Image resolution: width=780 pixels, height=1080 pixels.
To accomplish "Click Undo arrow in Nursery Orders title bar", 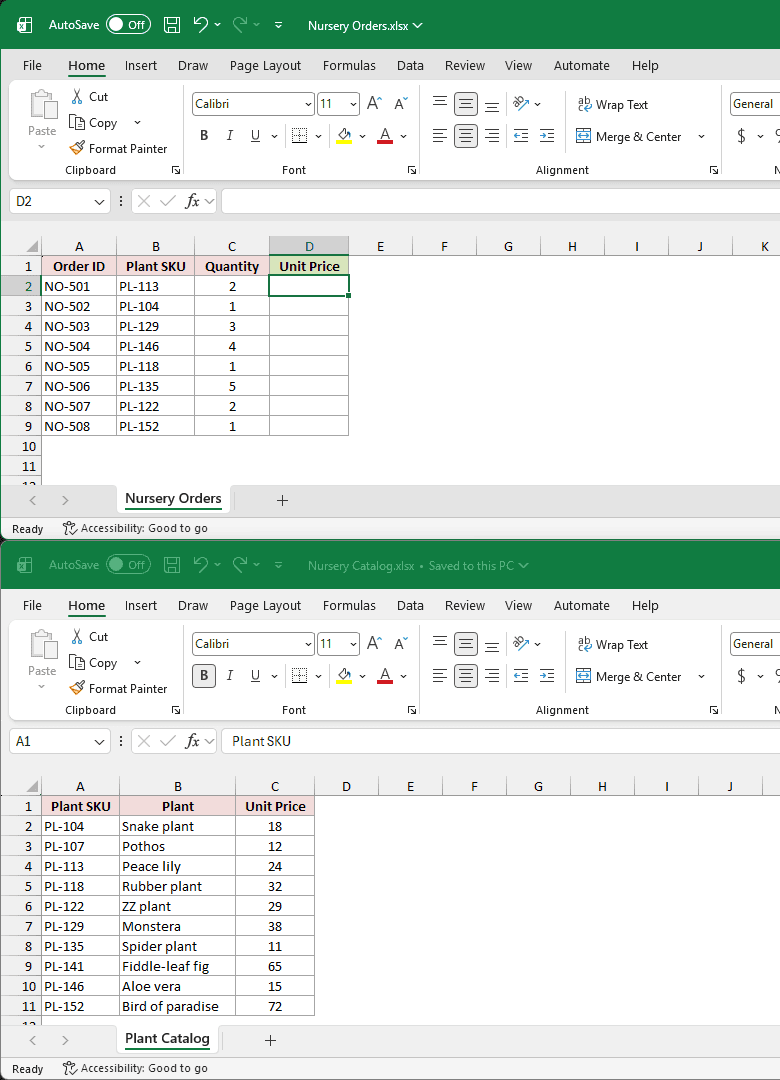I will coord(201,25).
